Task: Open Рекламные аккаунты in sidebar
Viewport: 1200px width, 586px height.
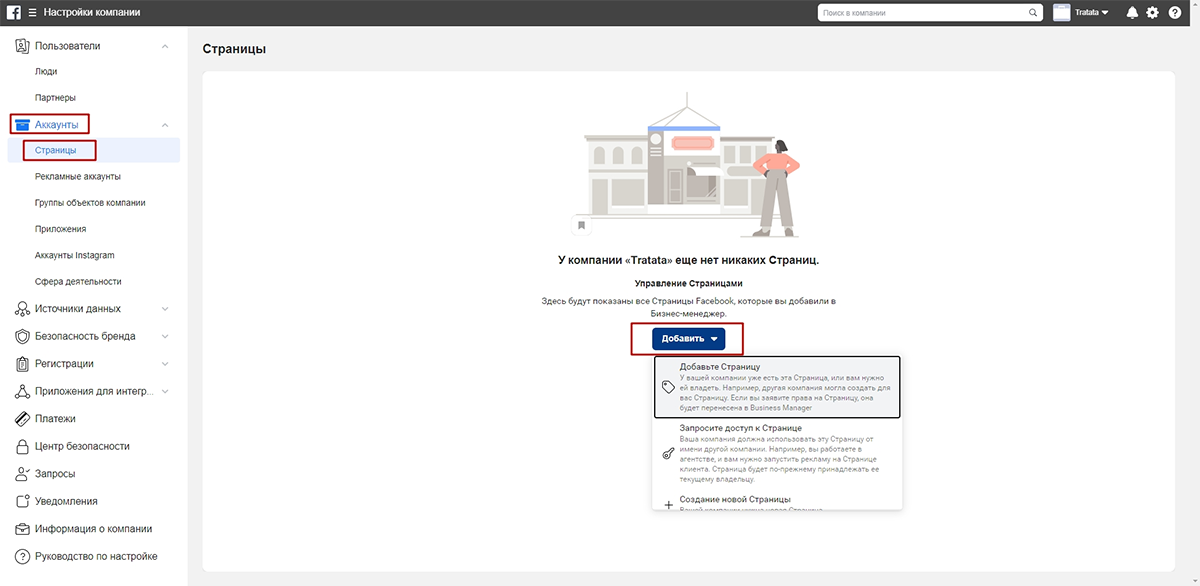Action: pos(78,176)
